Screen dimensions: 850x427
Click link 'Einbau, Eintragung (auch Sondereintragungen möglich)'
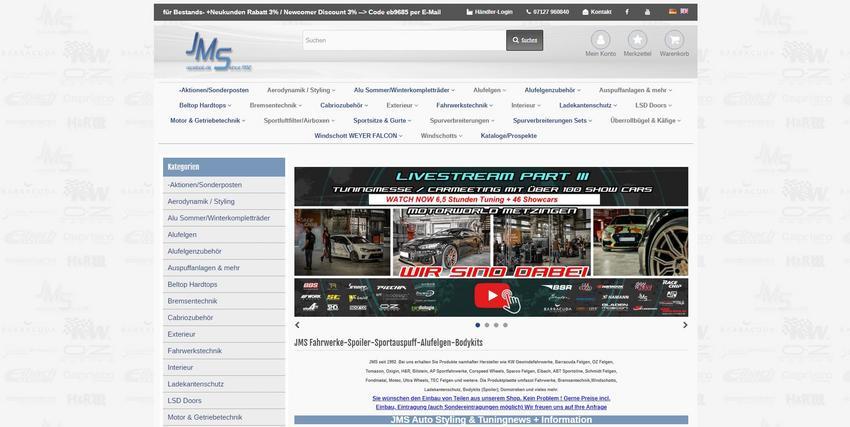click(x=491, y=407)
